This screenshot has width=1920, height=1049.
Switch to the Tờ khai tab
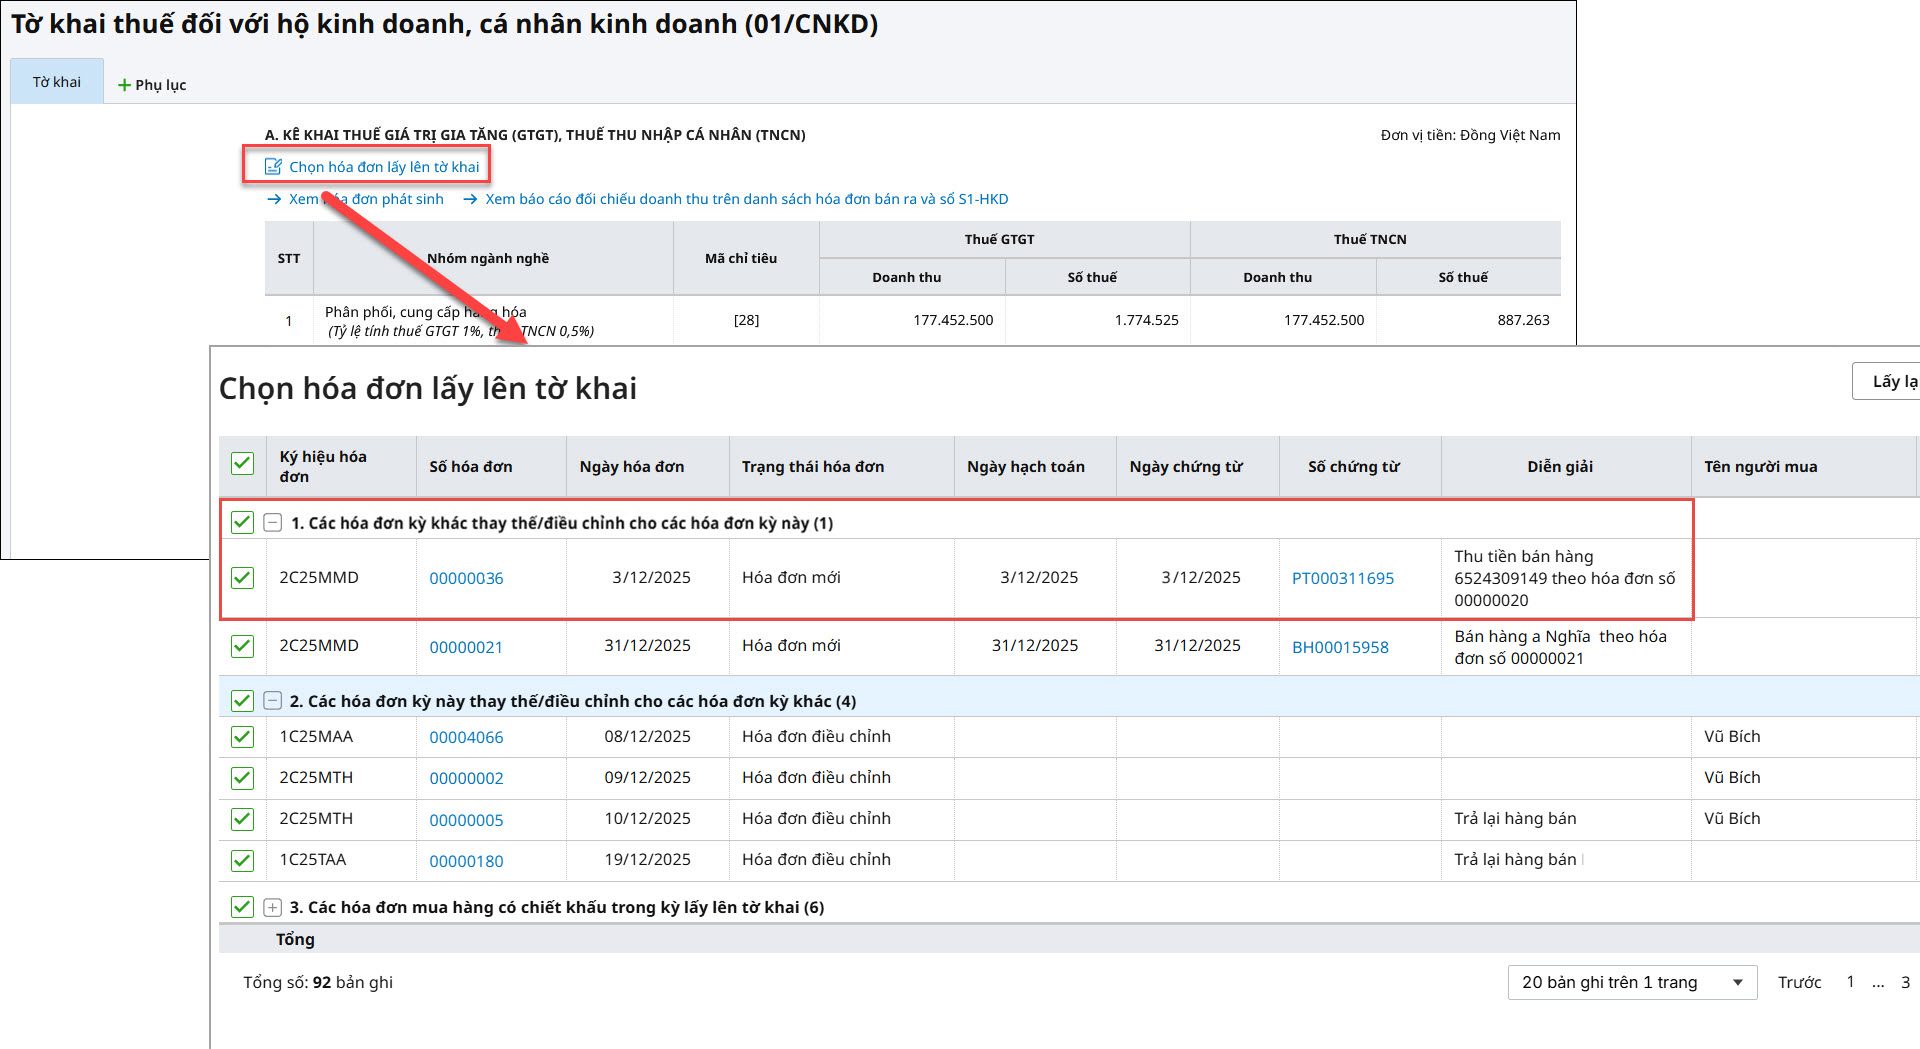pos(57,82)
